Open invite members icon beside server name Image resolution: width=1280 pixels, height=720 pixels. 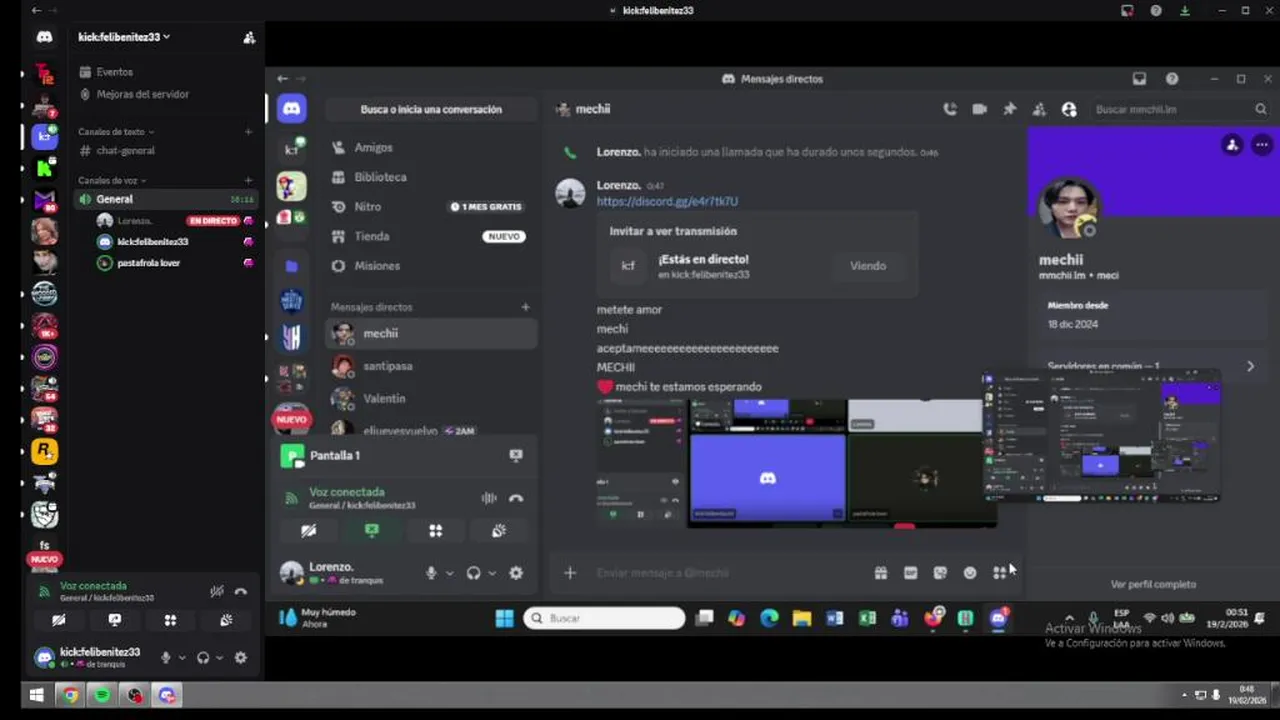(249, 37)
